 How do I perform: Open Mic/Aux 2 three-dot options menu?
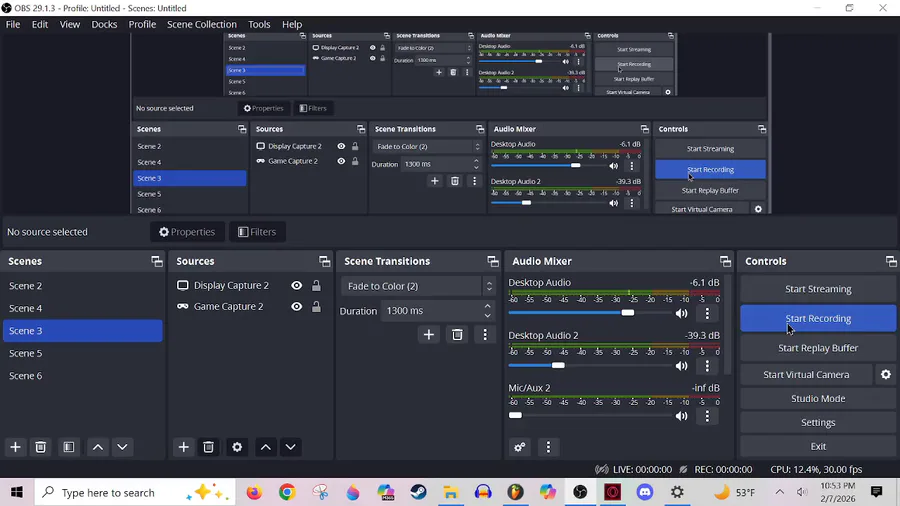click(707, 416)
